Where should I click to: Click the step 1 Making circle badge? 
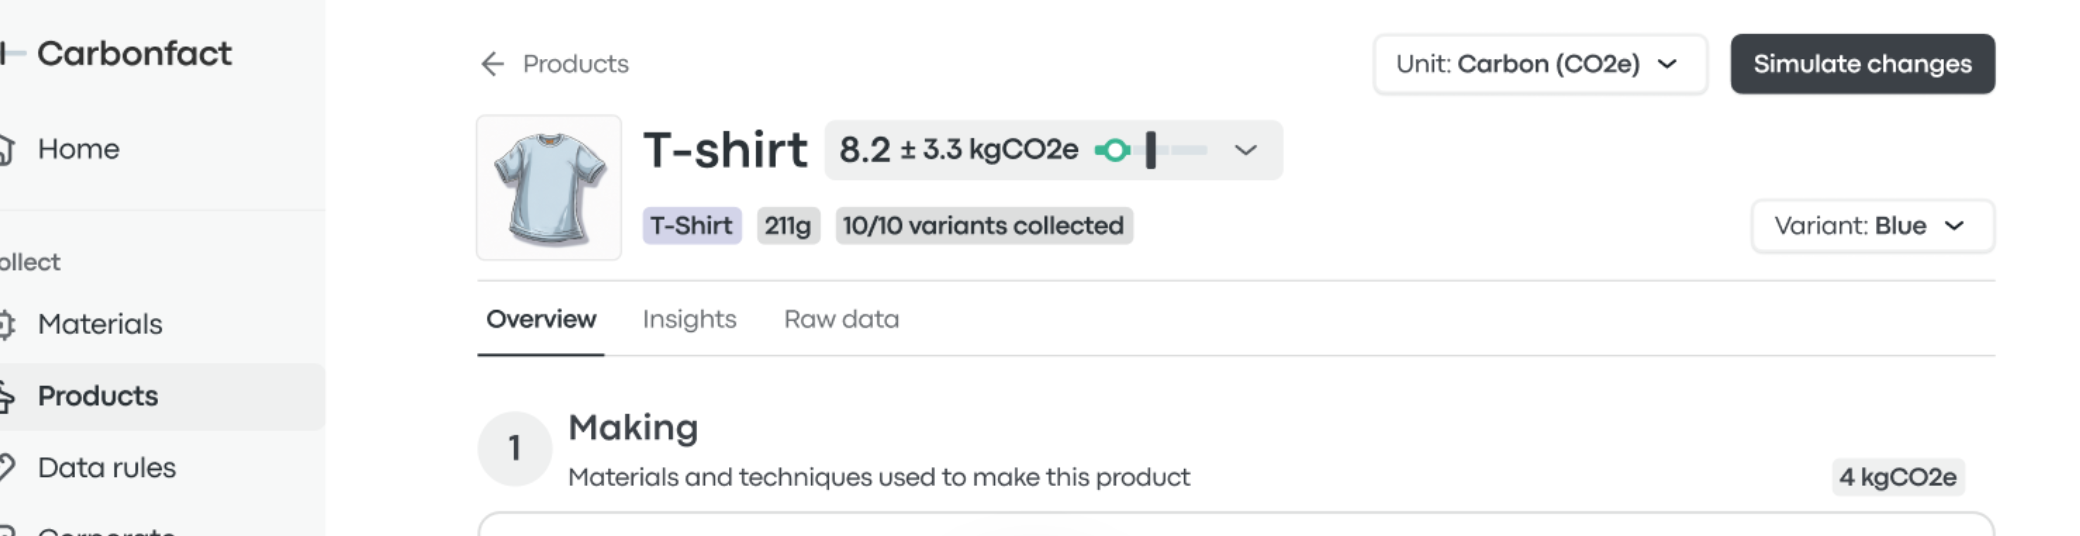pos(514,448)
